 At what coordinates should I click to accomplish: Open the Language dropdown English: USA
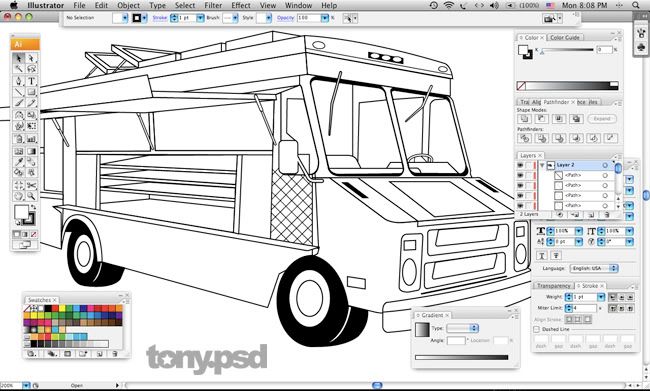(594, 268)
